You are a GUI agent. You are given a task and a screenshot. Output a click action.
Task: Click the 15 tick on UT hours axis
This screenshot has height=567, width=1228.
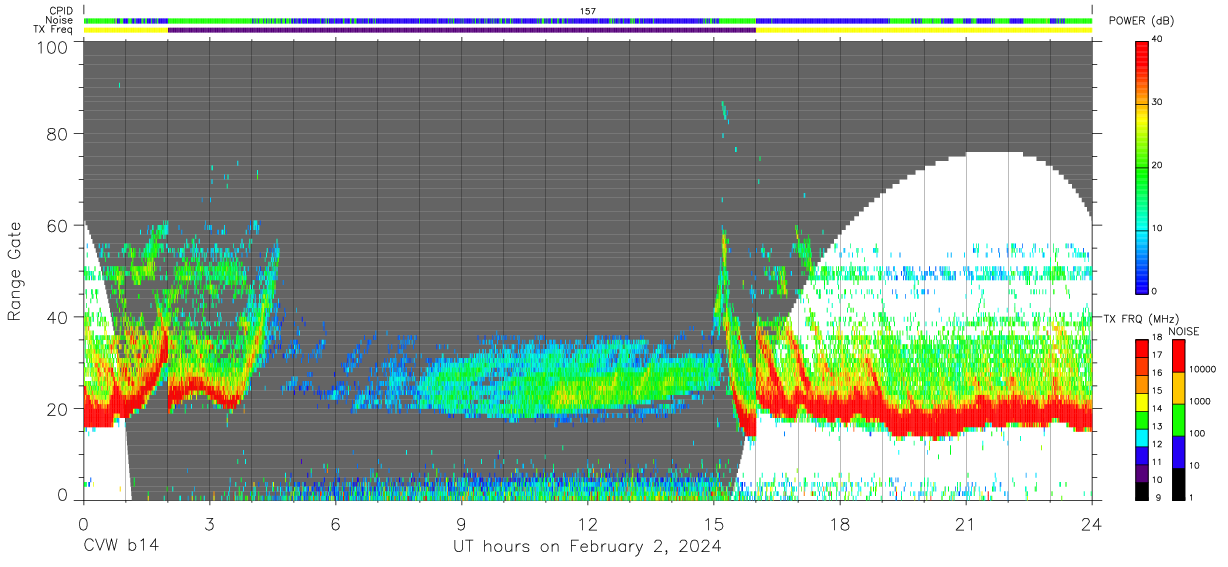[x=714, y=523]
